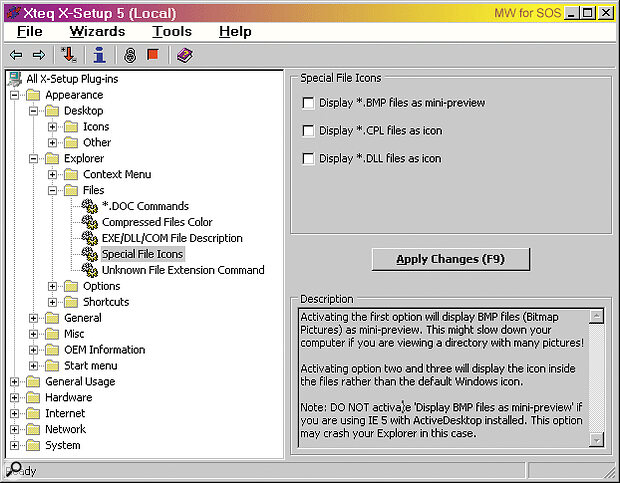
Task: Select Unknown File Extension Command entry
Action: pos(183,270)
